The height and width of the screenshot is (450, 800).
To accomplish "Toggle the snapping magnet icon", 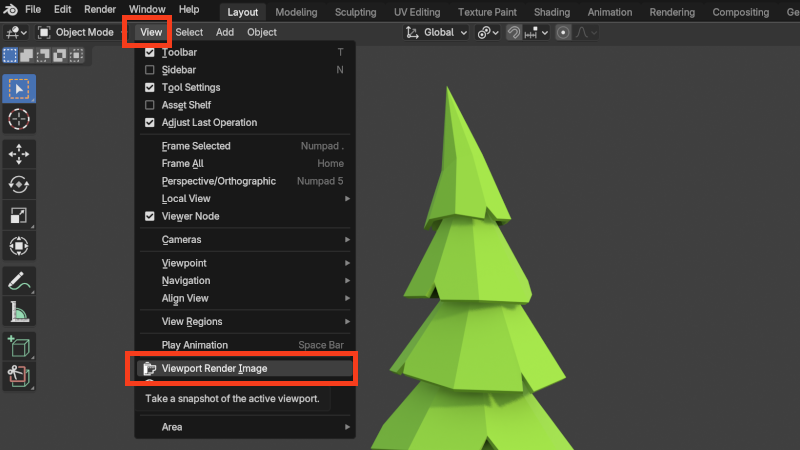I will [x=514, y=32].
